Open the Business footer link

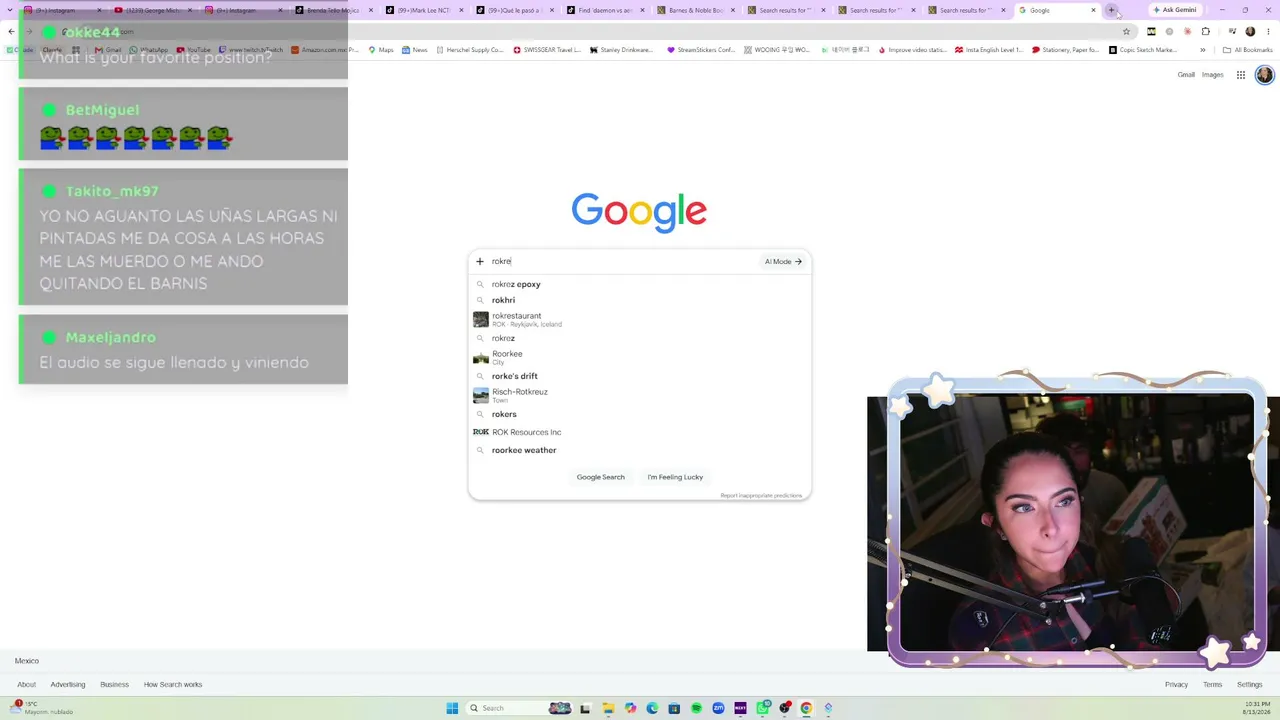(114, 685)
